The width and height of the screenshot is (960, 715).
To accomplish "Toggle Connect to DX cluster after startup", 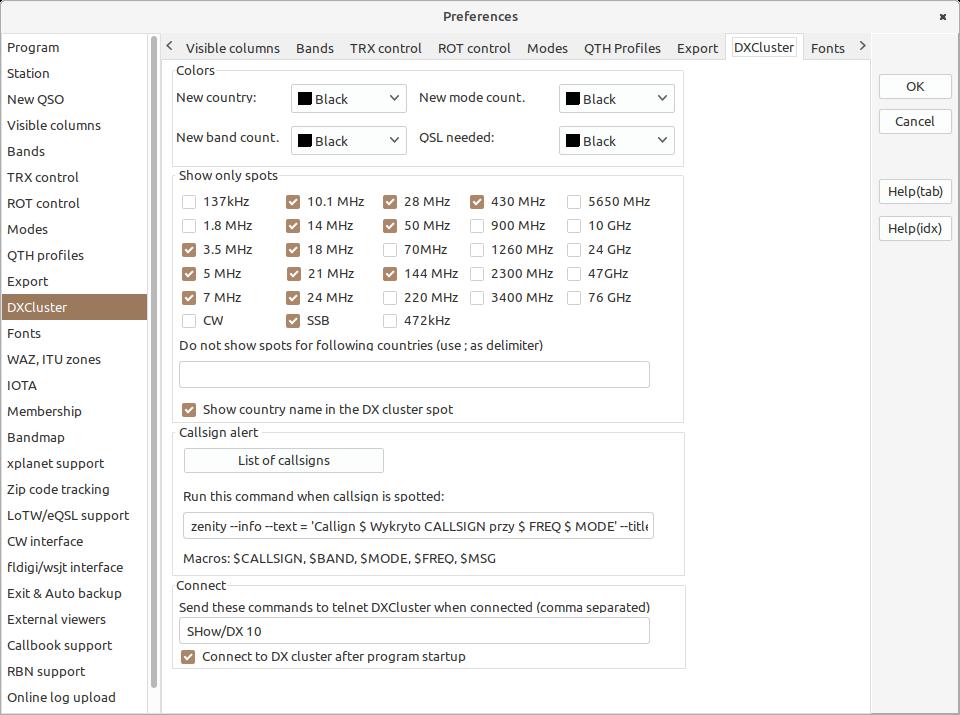I will [x=188, y=657].
